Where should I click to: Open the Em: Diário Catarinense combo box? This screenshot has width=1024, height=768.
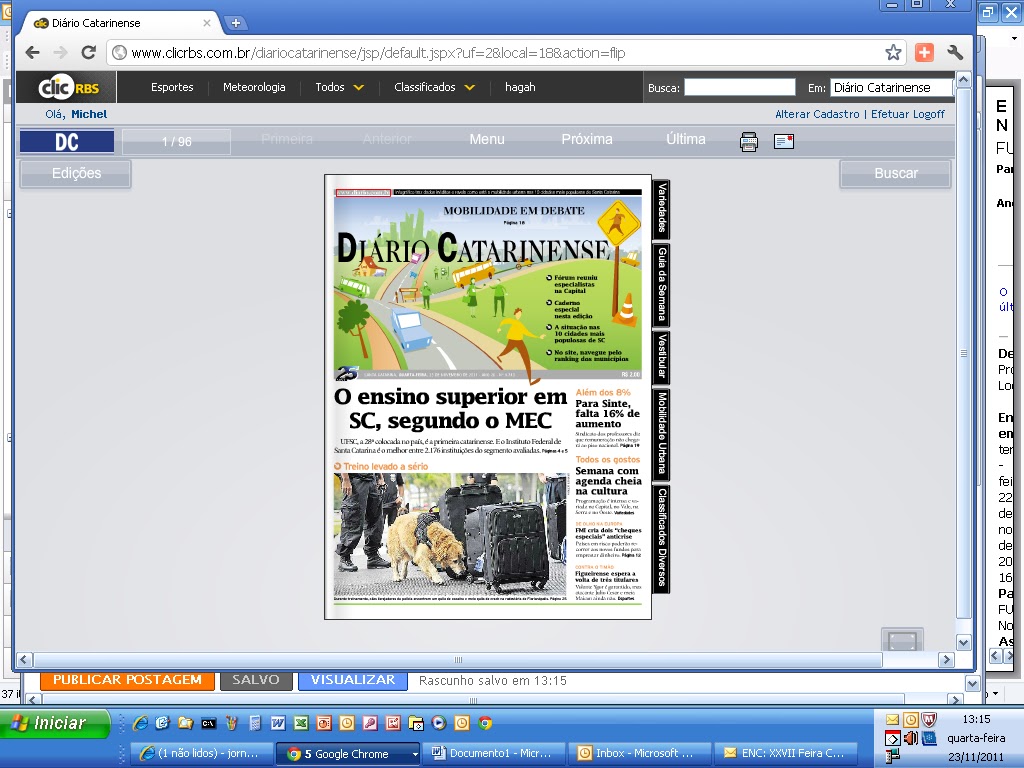tap(891, 88)
